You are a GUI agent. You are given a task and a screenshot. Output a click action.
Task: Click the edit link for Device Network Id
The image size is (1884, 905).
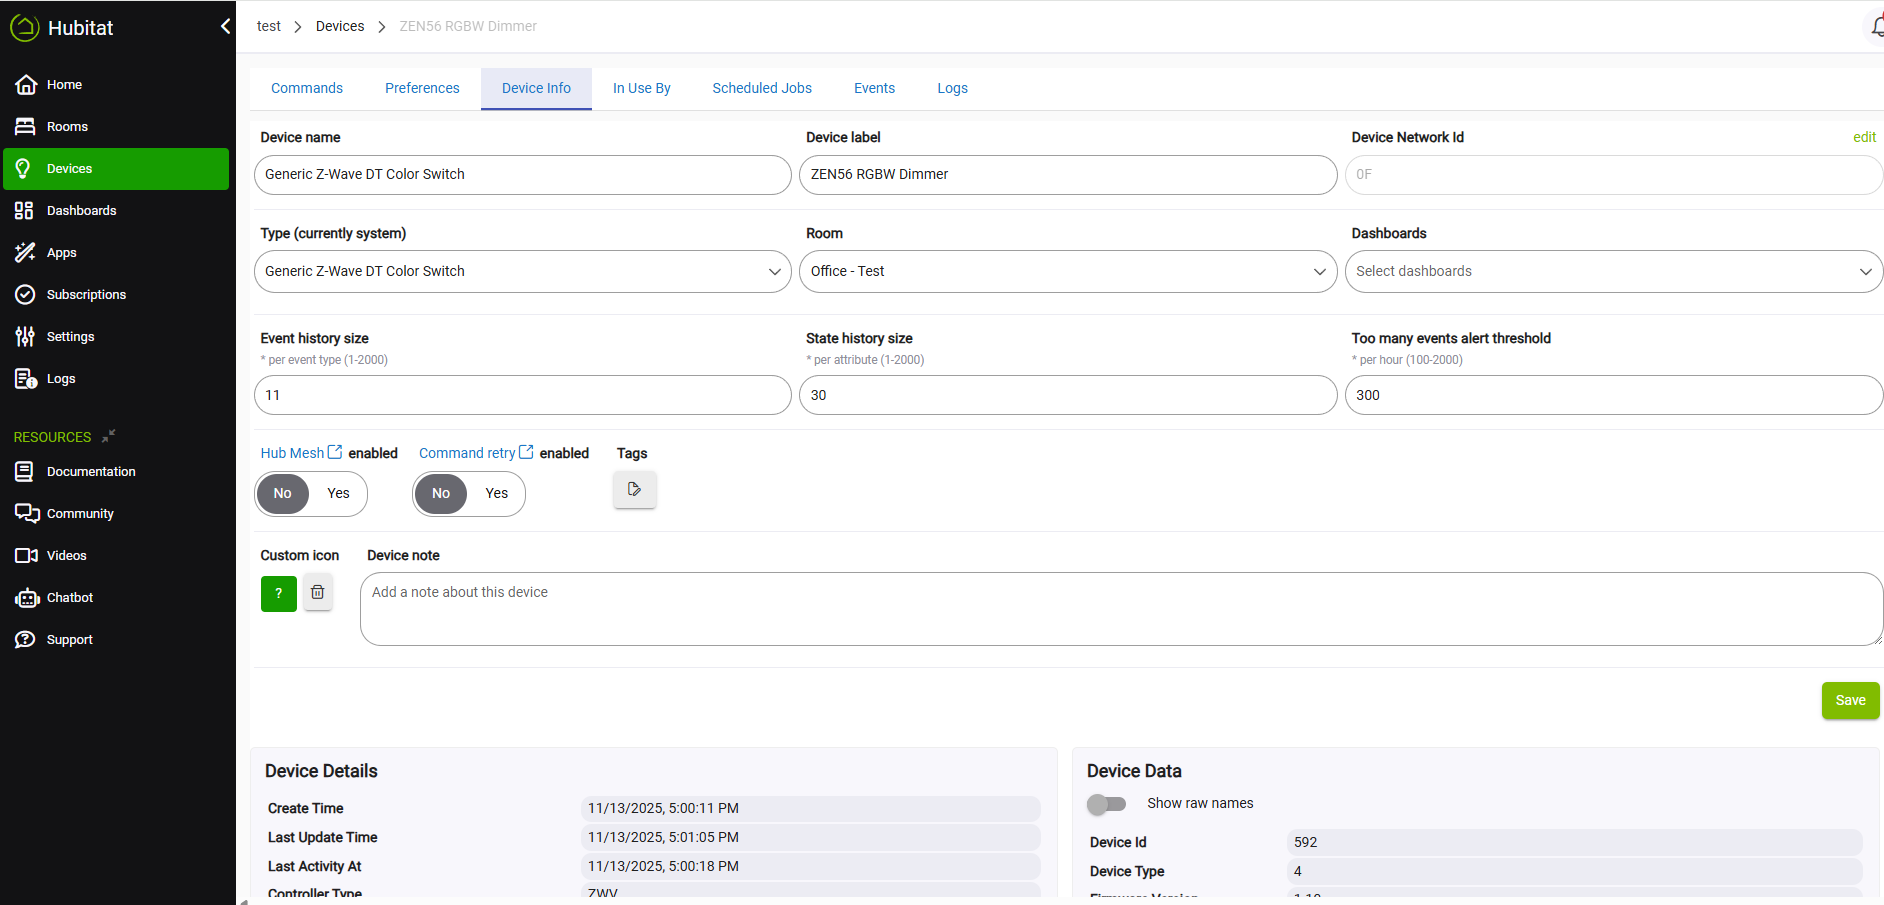(x=1863, y=138)
